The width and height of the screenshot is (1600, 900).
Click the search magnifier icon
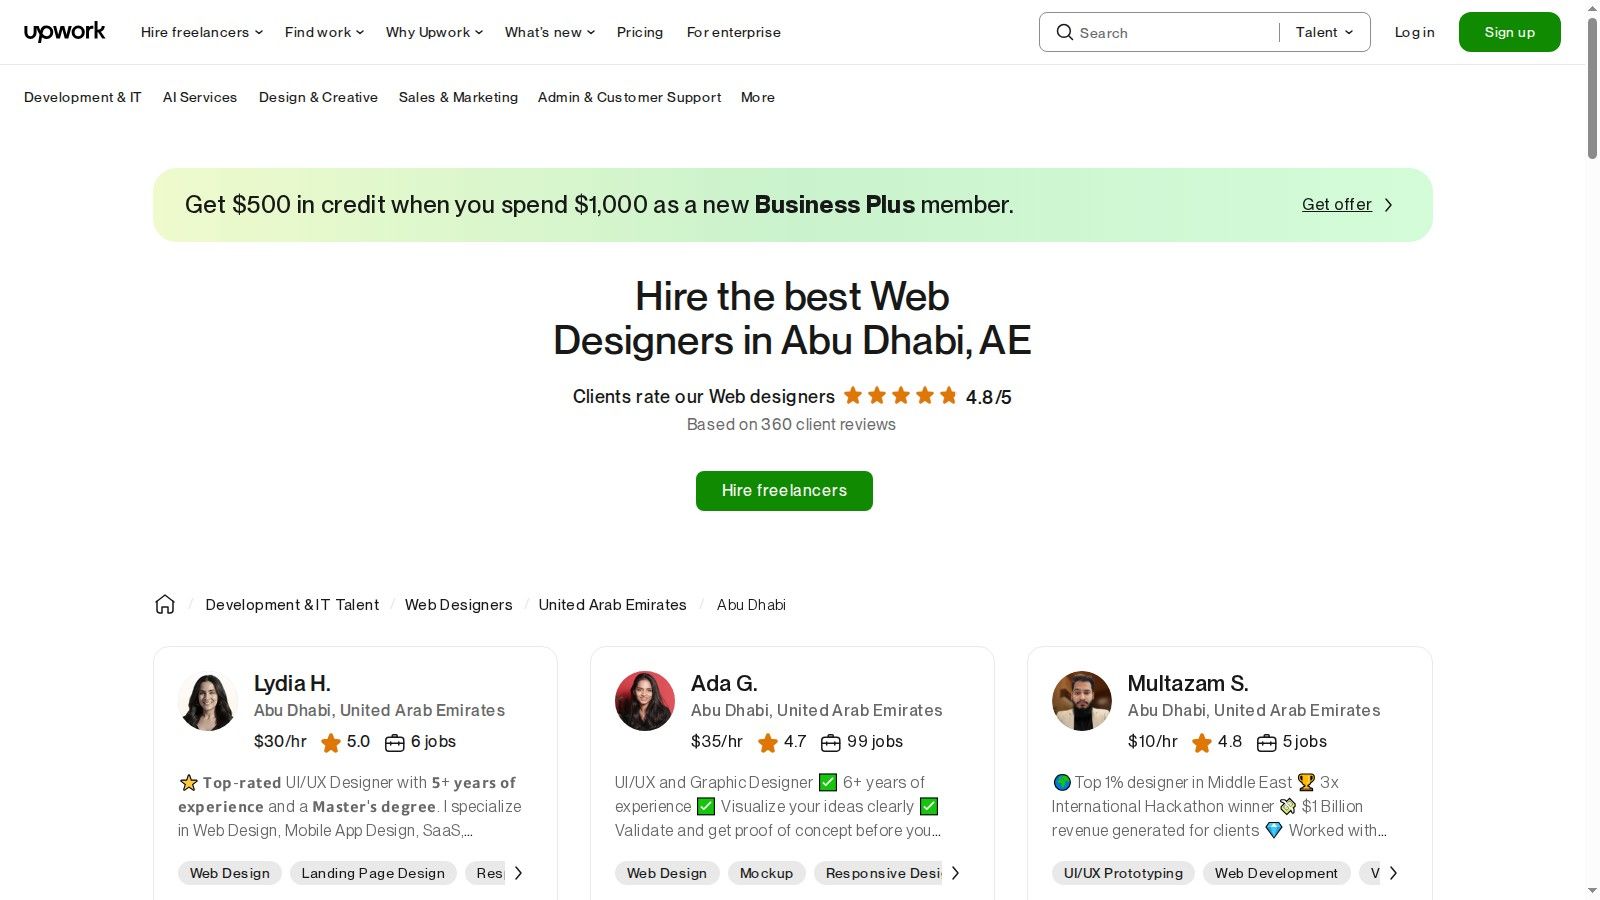click(1066, 32)
